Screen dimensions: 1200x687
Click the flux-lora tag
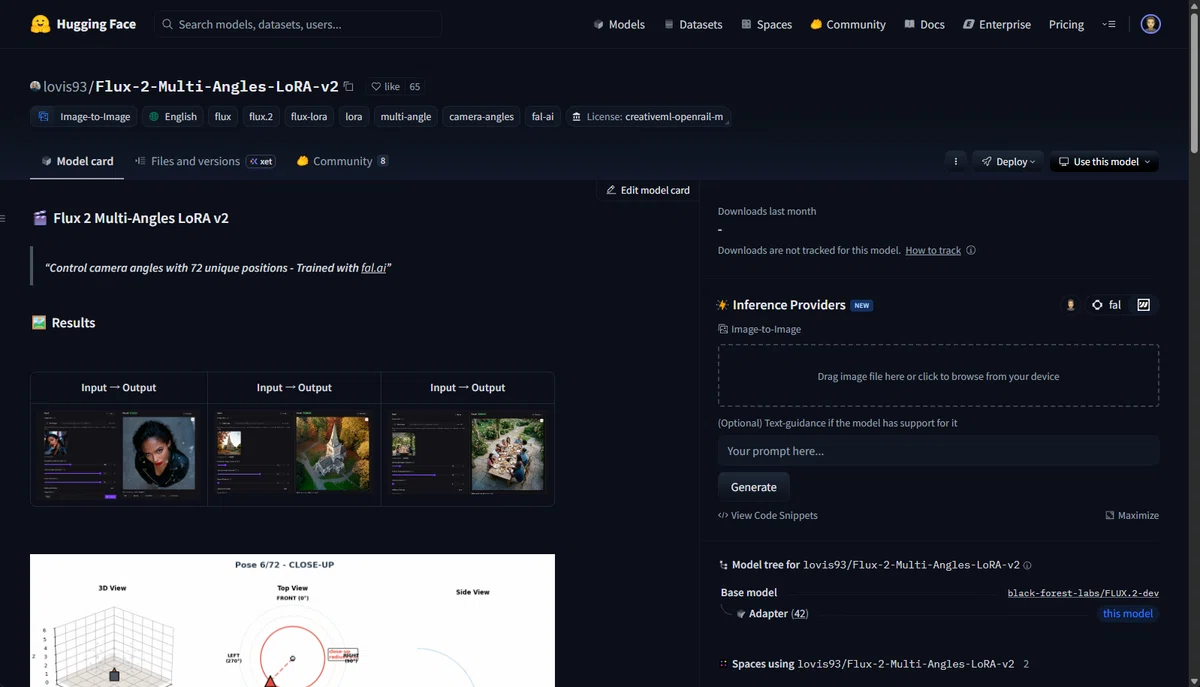click(309, 116)
